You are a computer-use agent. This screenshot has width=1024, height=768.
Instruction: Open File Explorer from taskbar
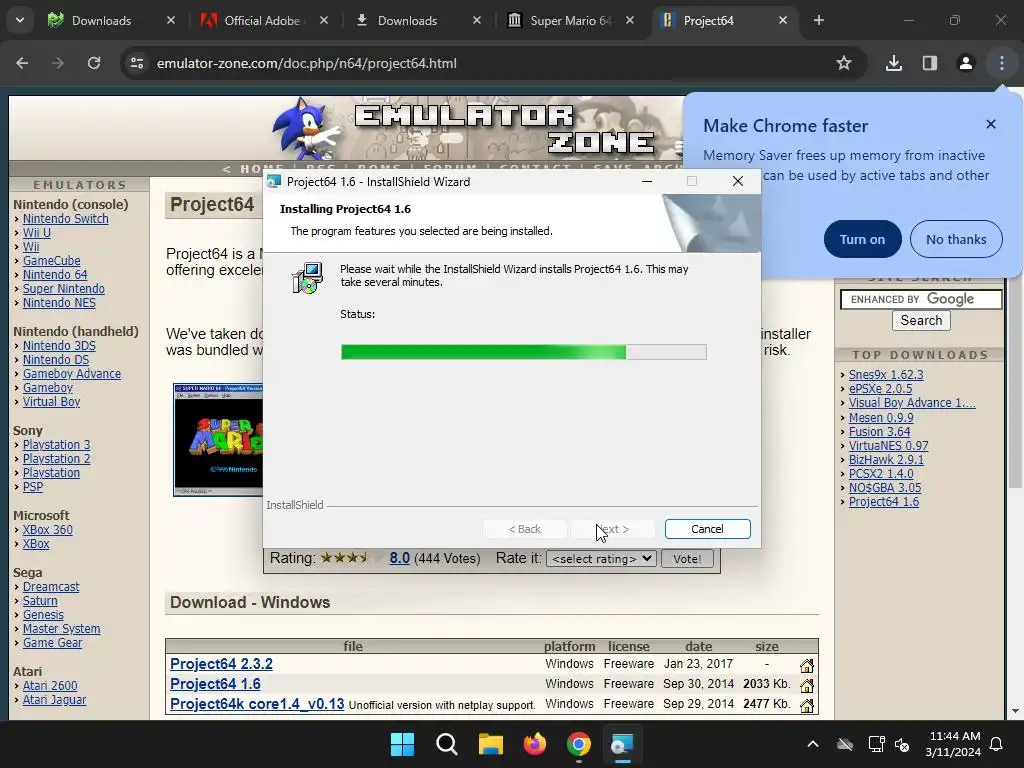(x=490, y=744)
